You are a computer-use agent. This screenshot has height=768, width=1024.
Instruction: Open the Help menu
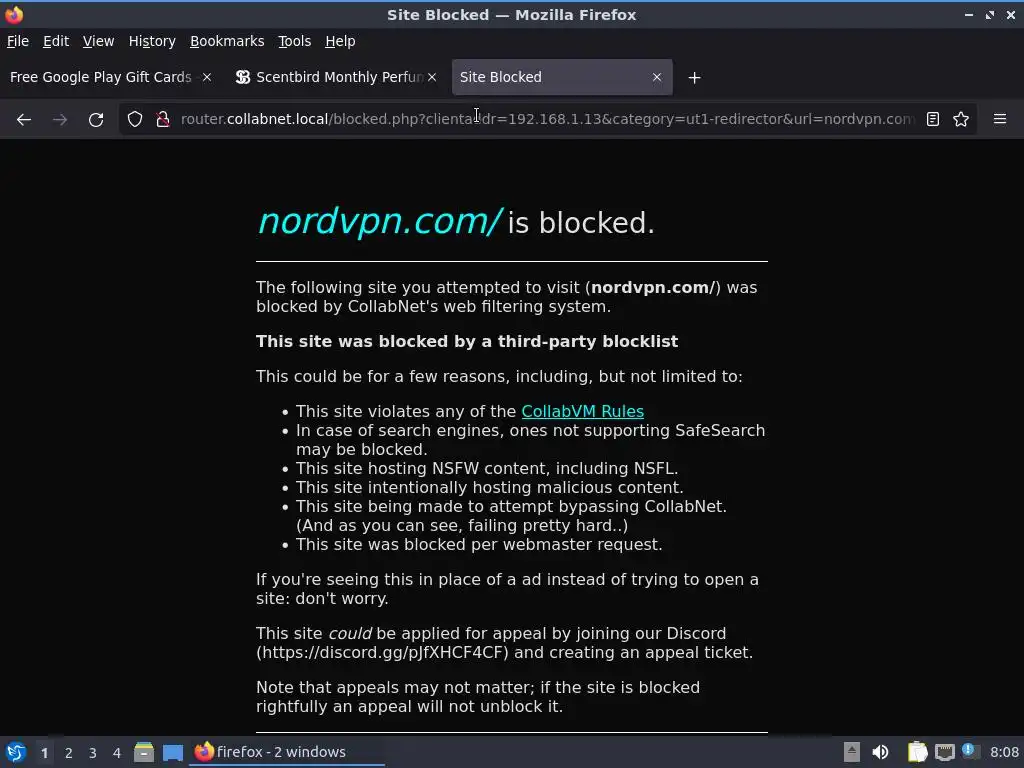[340, 41]
